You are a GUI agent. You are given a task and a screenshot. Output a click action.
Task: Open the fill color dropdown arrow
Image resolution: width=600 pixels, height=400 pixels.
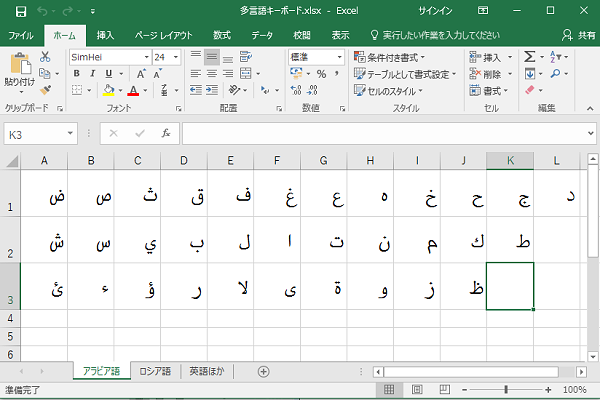121,91
